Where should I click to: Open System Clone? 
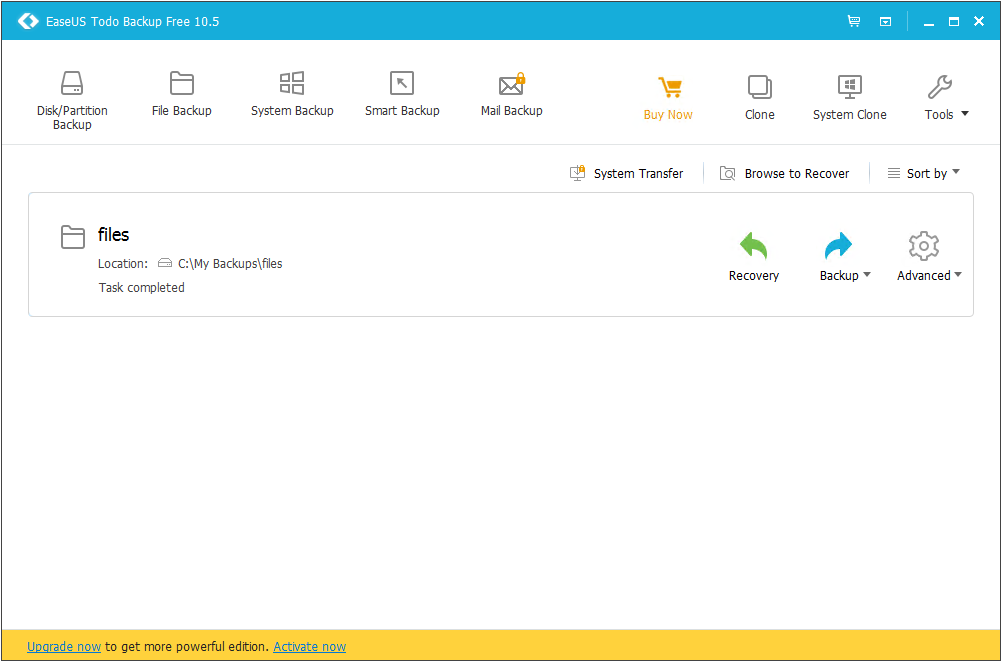pyautogui.click(x=849, y=98)
